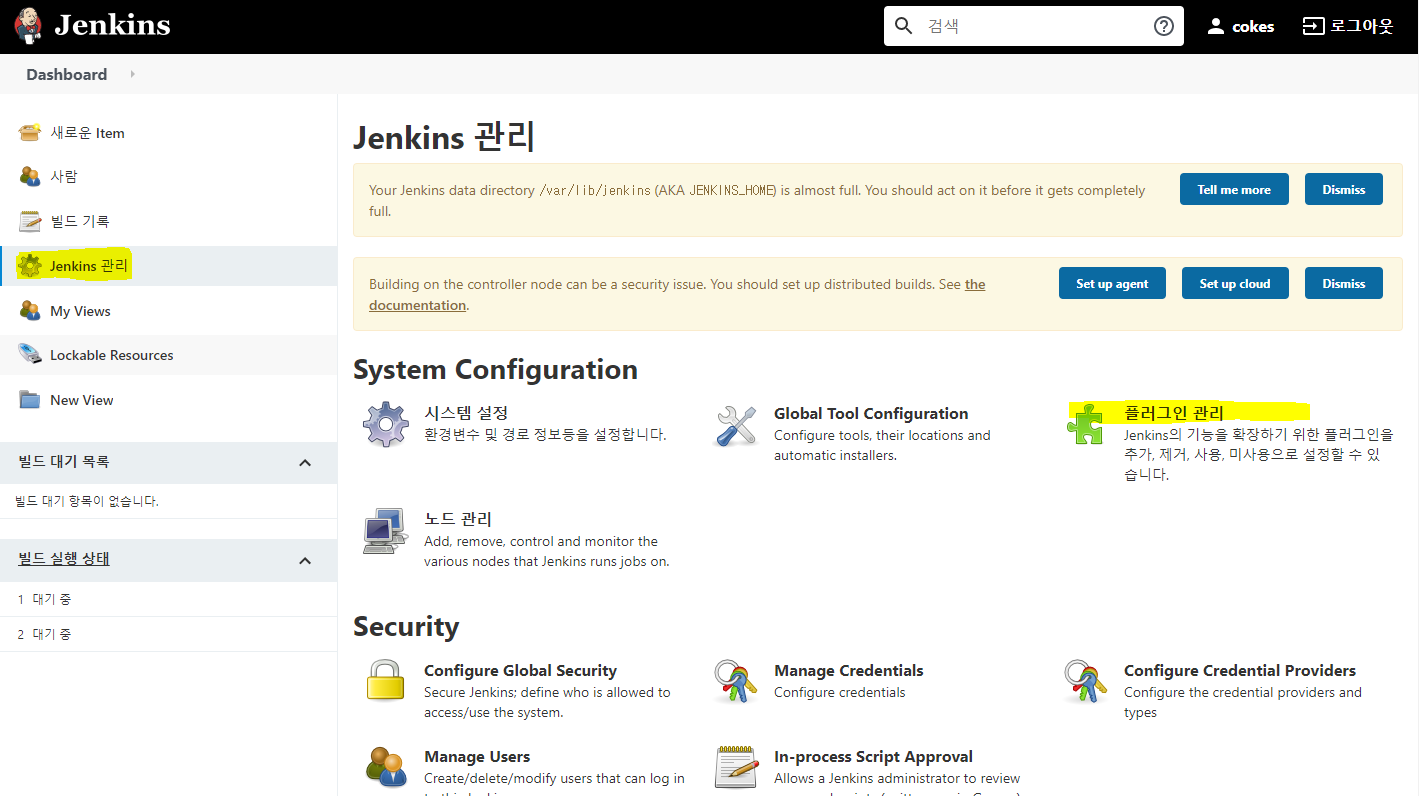Click the 빌드 기록 notepad icon
Image resolution: width=1419 pixels, height=796 pixels.
pos(31,221)
